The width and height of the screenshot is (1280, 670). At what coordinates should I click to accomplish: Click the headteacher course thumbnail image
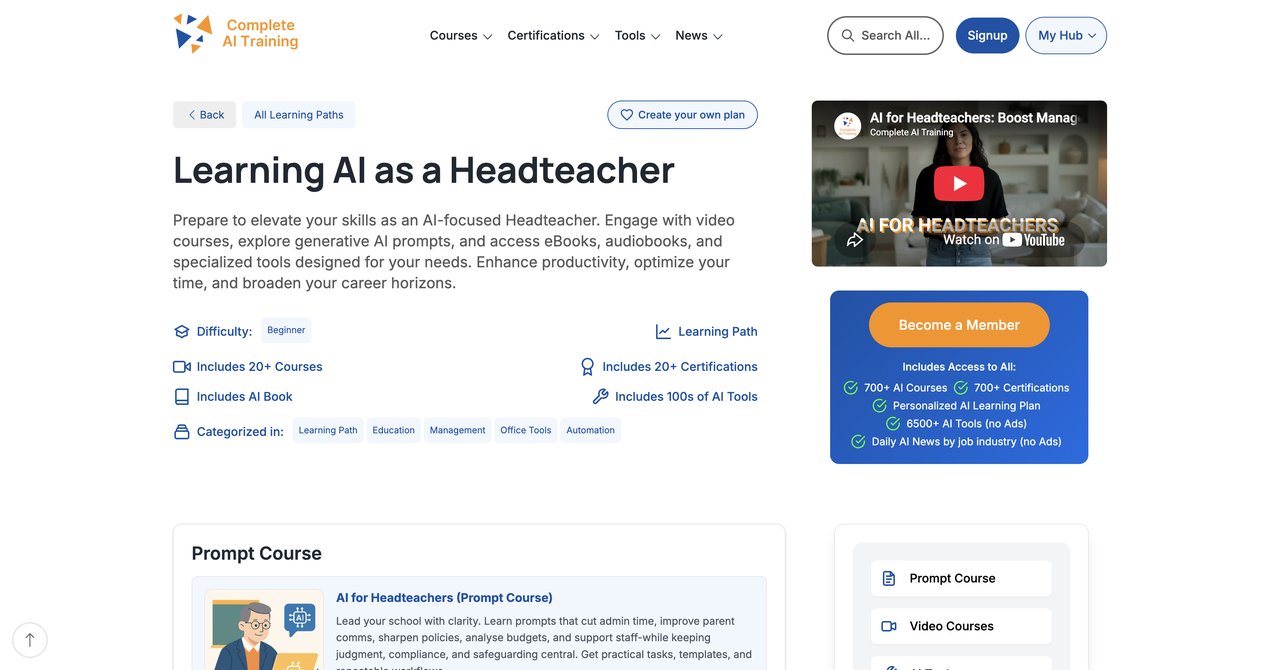click(x=264, y=630)
